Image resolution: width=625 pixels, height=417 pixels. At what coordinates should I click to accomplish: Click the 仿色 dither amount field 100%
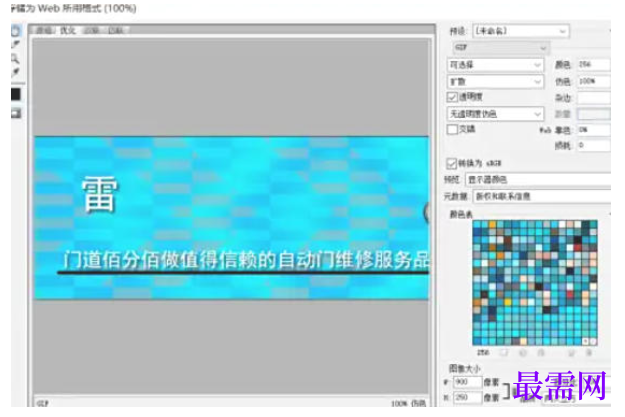tap(594, 81)
